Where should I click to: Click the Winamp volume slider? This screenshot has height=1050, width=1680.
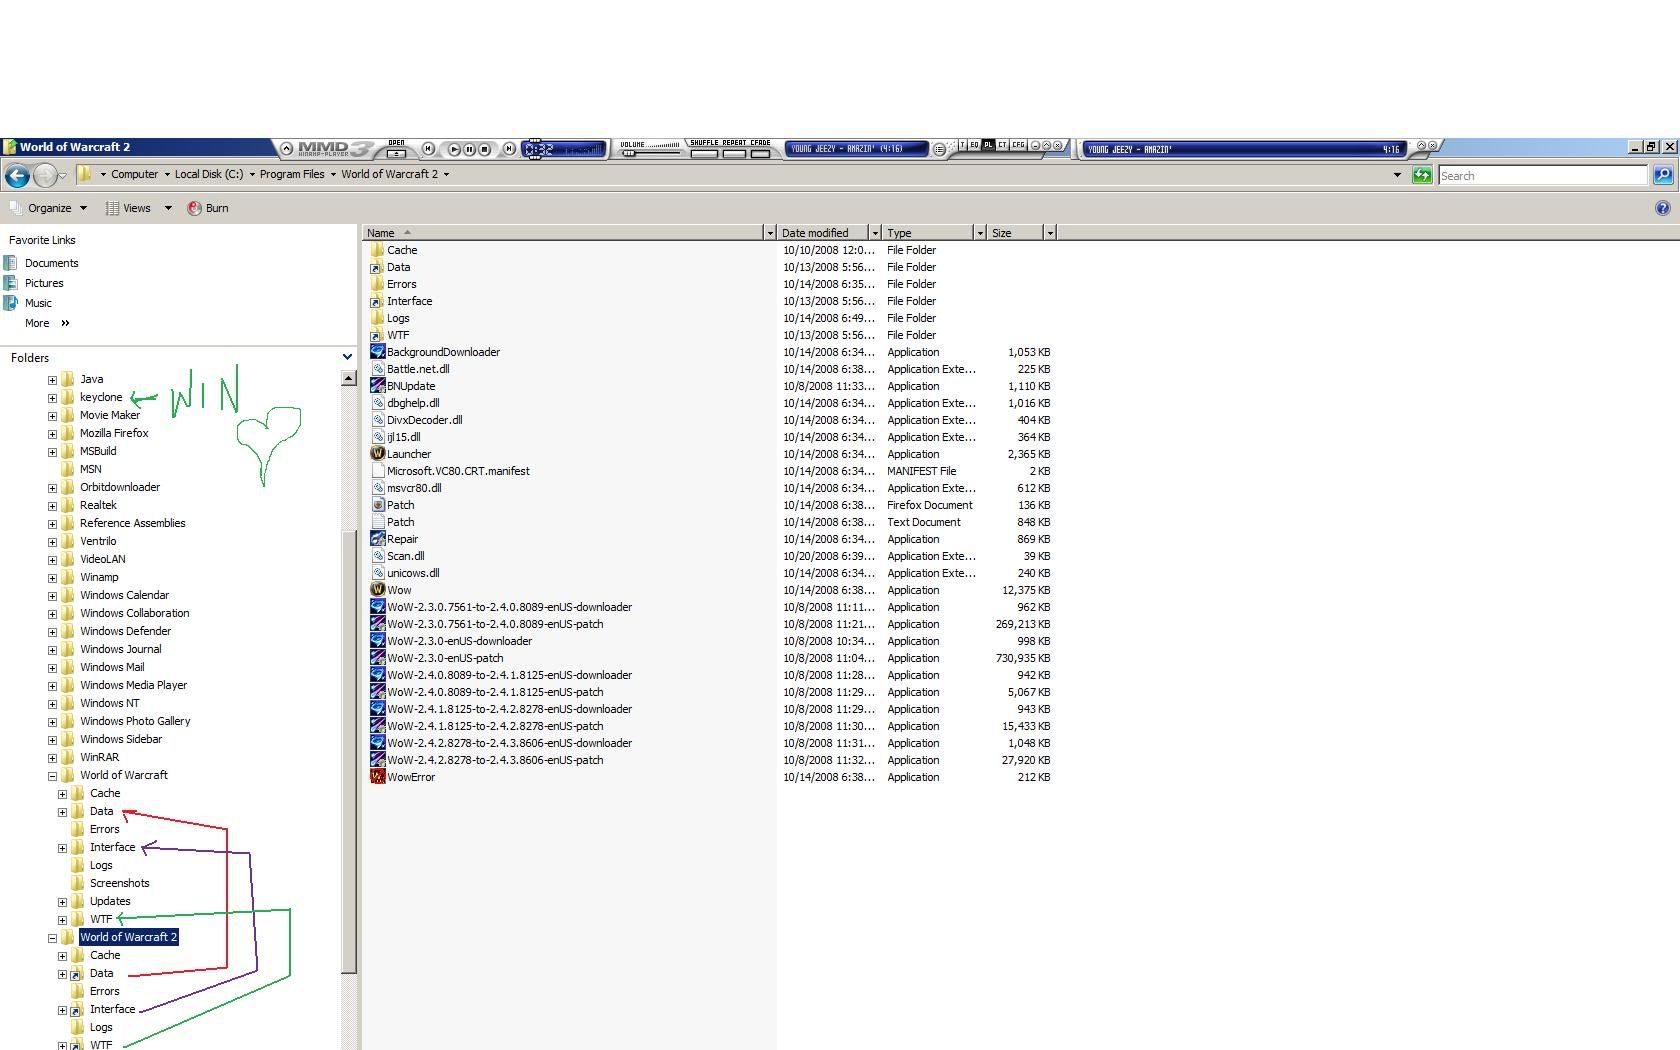tap(650, 153)
